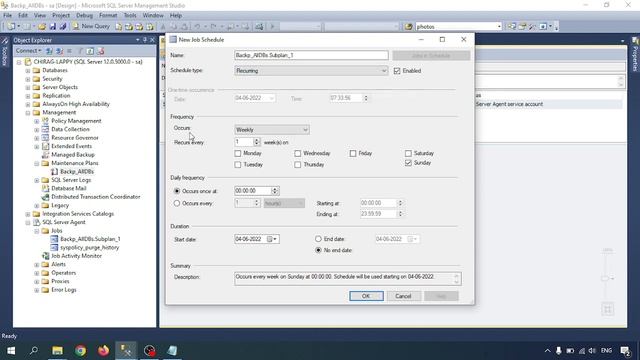Image resolution: width=640 pixels, height=360 pixels.
Task: Click the Connect Object Explorer plug icon
Action: pos(49,51)
